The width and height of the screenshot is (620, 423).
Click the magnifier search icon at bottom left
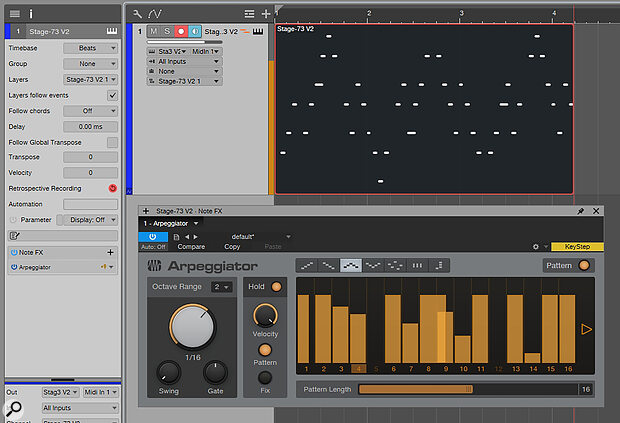click(x=13, y=409)
